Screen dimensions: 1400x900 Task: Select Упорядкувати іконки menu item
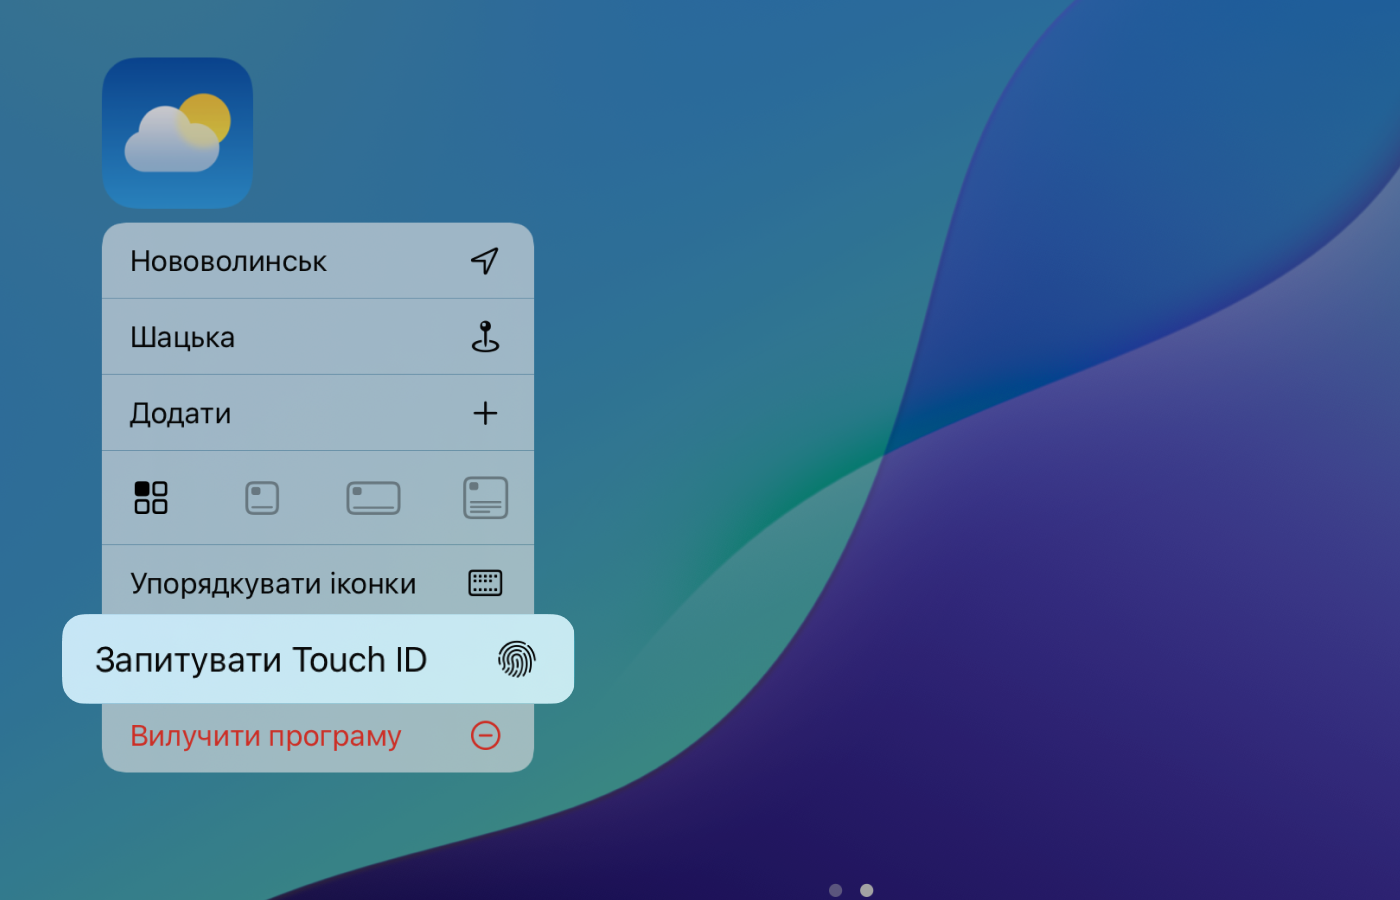318,582
